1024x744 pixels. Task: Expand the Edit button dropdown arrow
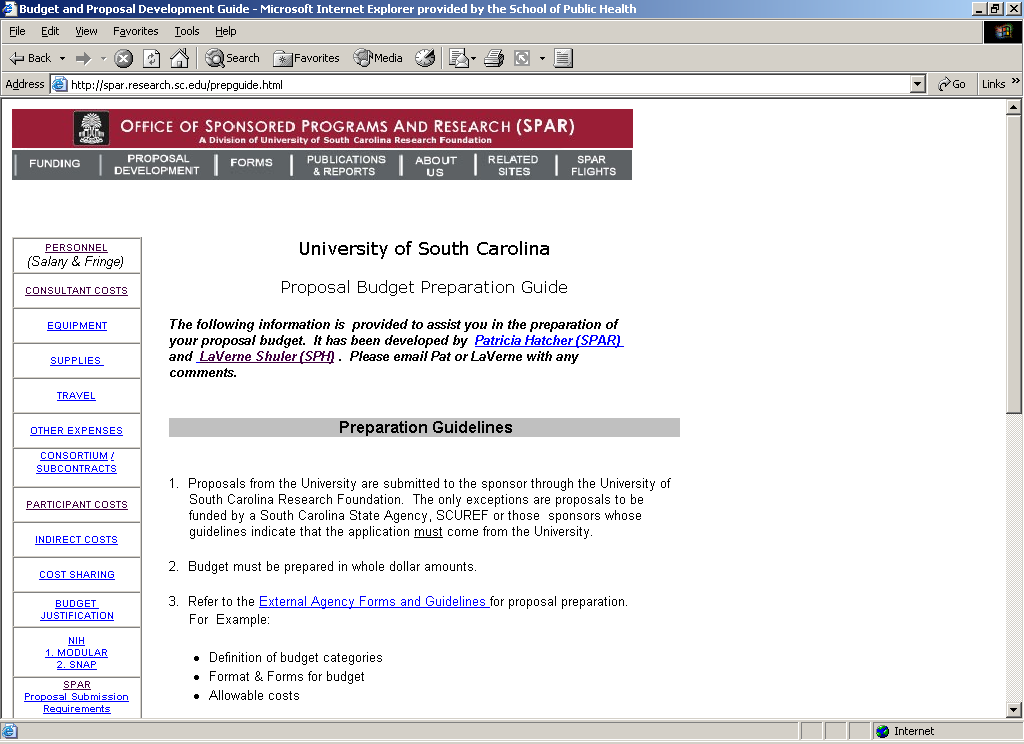coord(542,59)
